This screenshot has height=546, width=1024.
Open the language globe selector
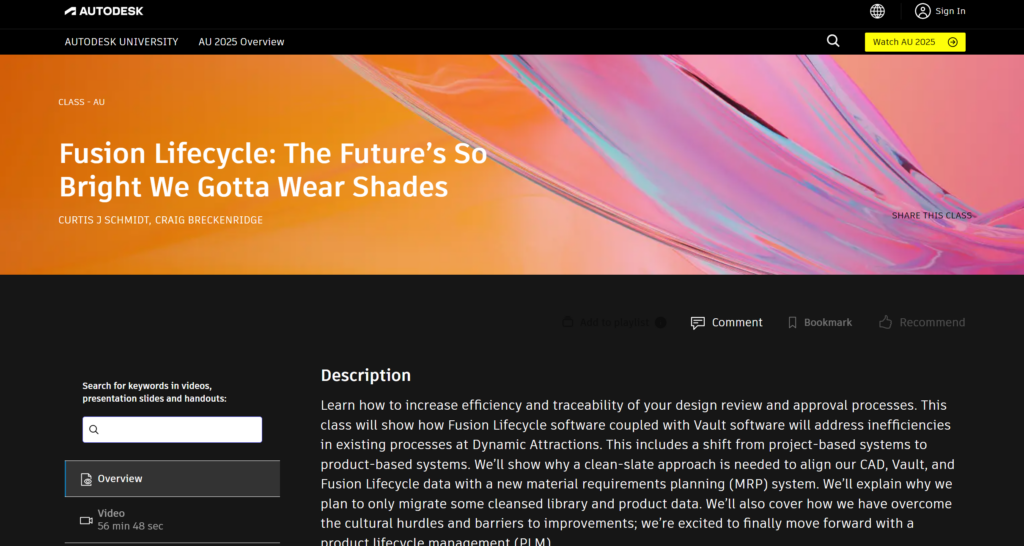click(x=877, y=11)
